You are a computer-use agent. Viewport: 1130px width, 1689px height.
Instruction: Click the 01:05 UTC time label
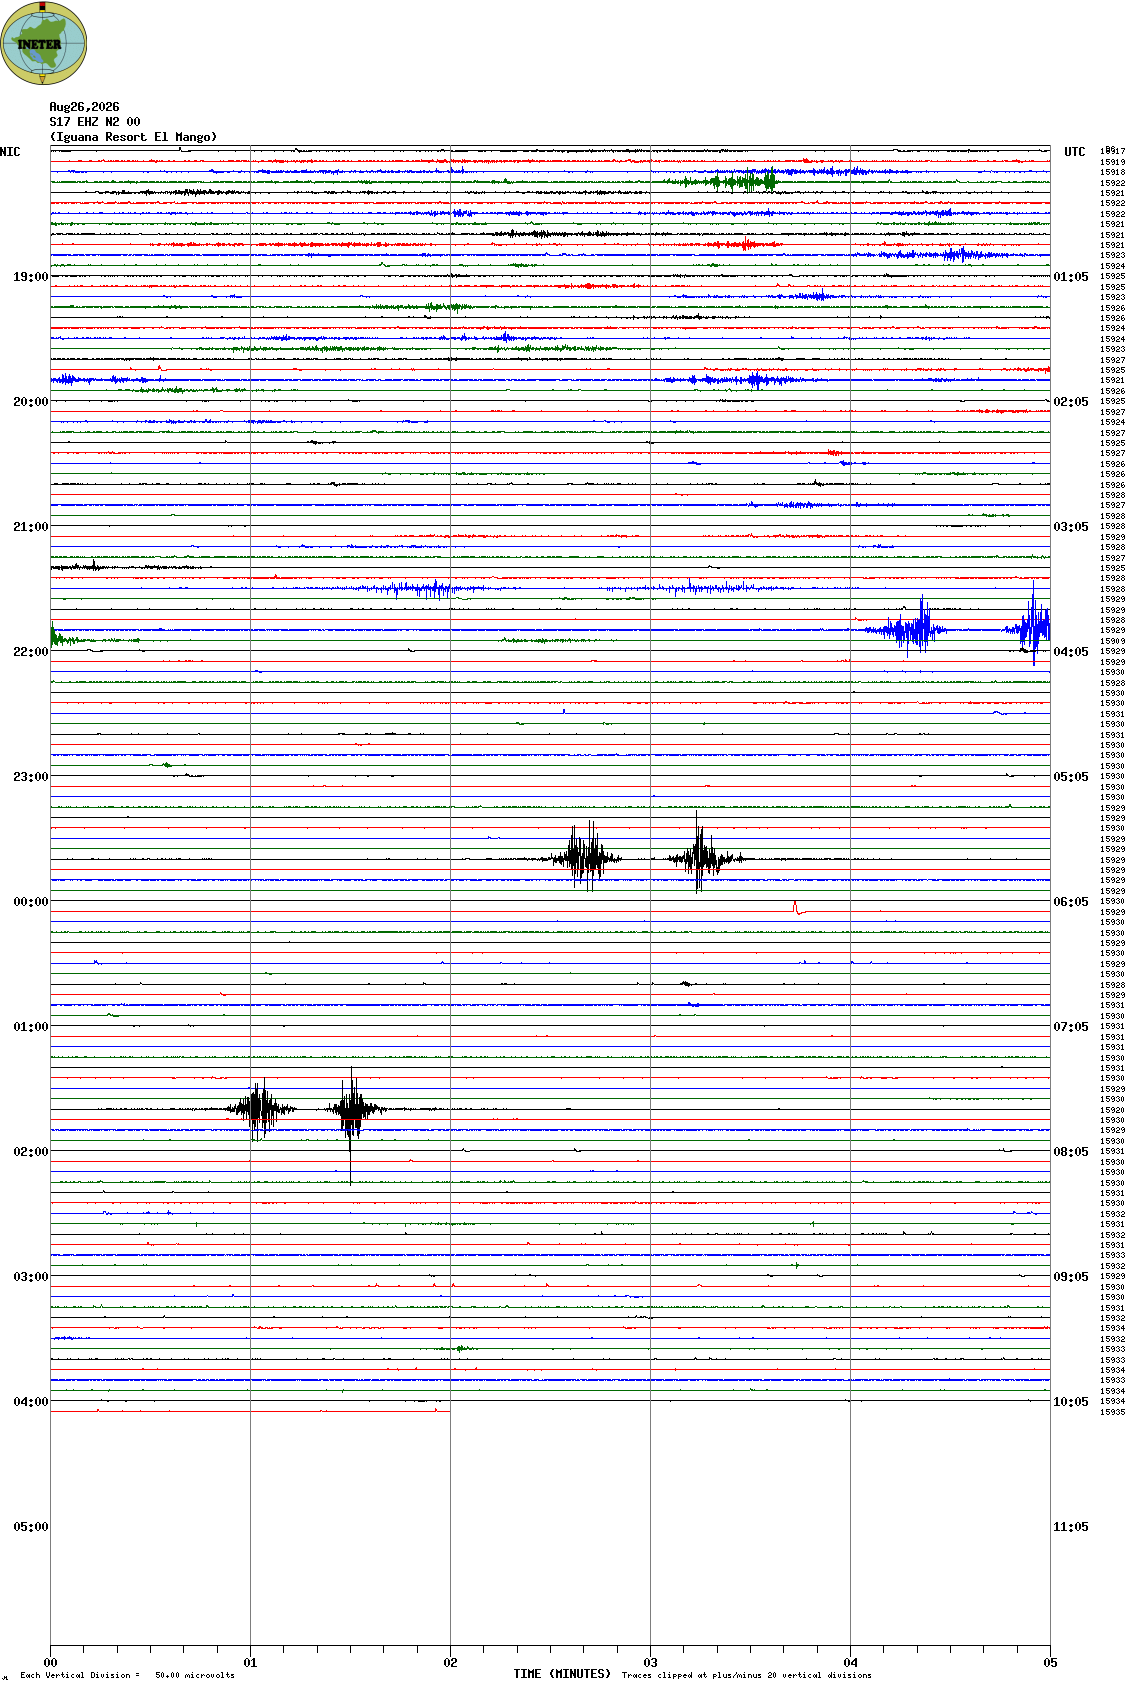[x=1071, y=277]
